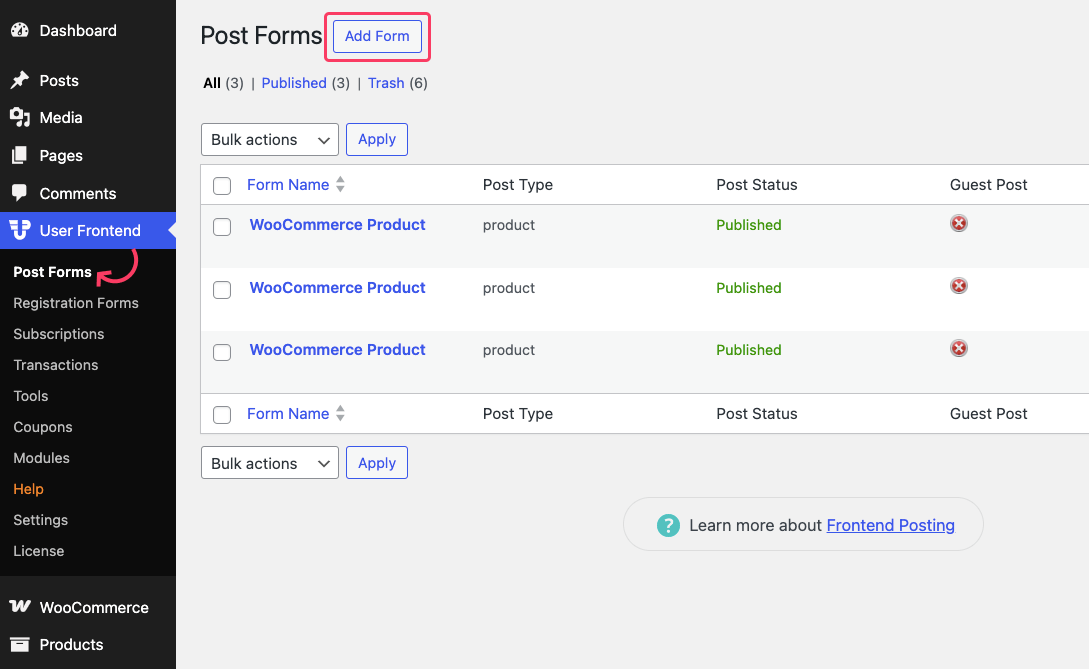Open Transactions submenu item
This screenshot has height=669, width=1089.
pyautogui.click(x=56, y=365)
